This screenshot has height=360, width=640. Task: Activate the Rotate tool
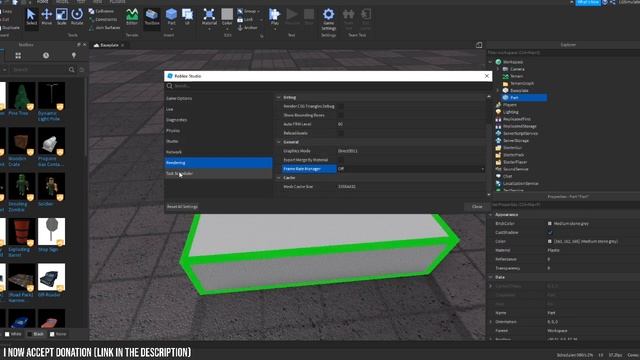pyautogui.click(x=77, y=17)
